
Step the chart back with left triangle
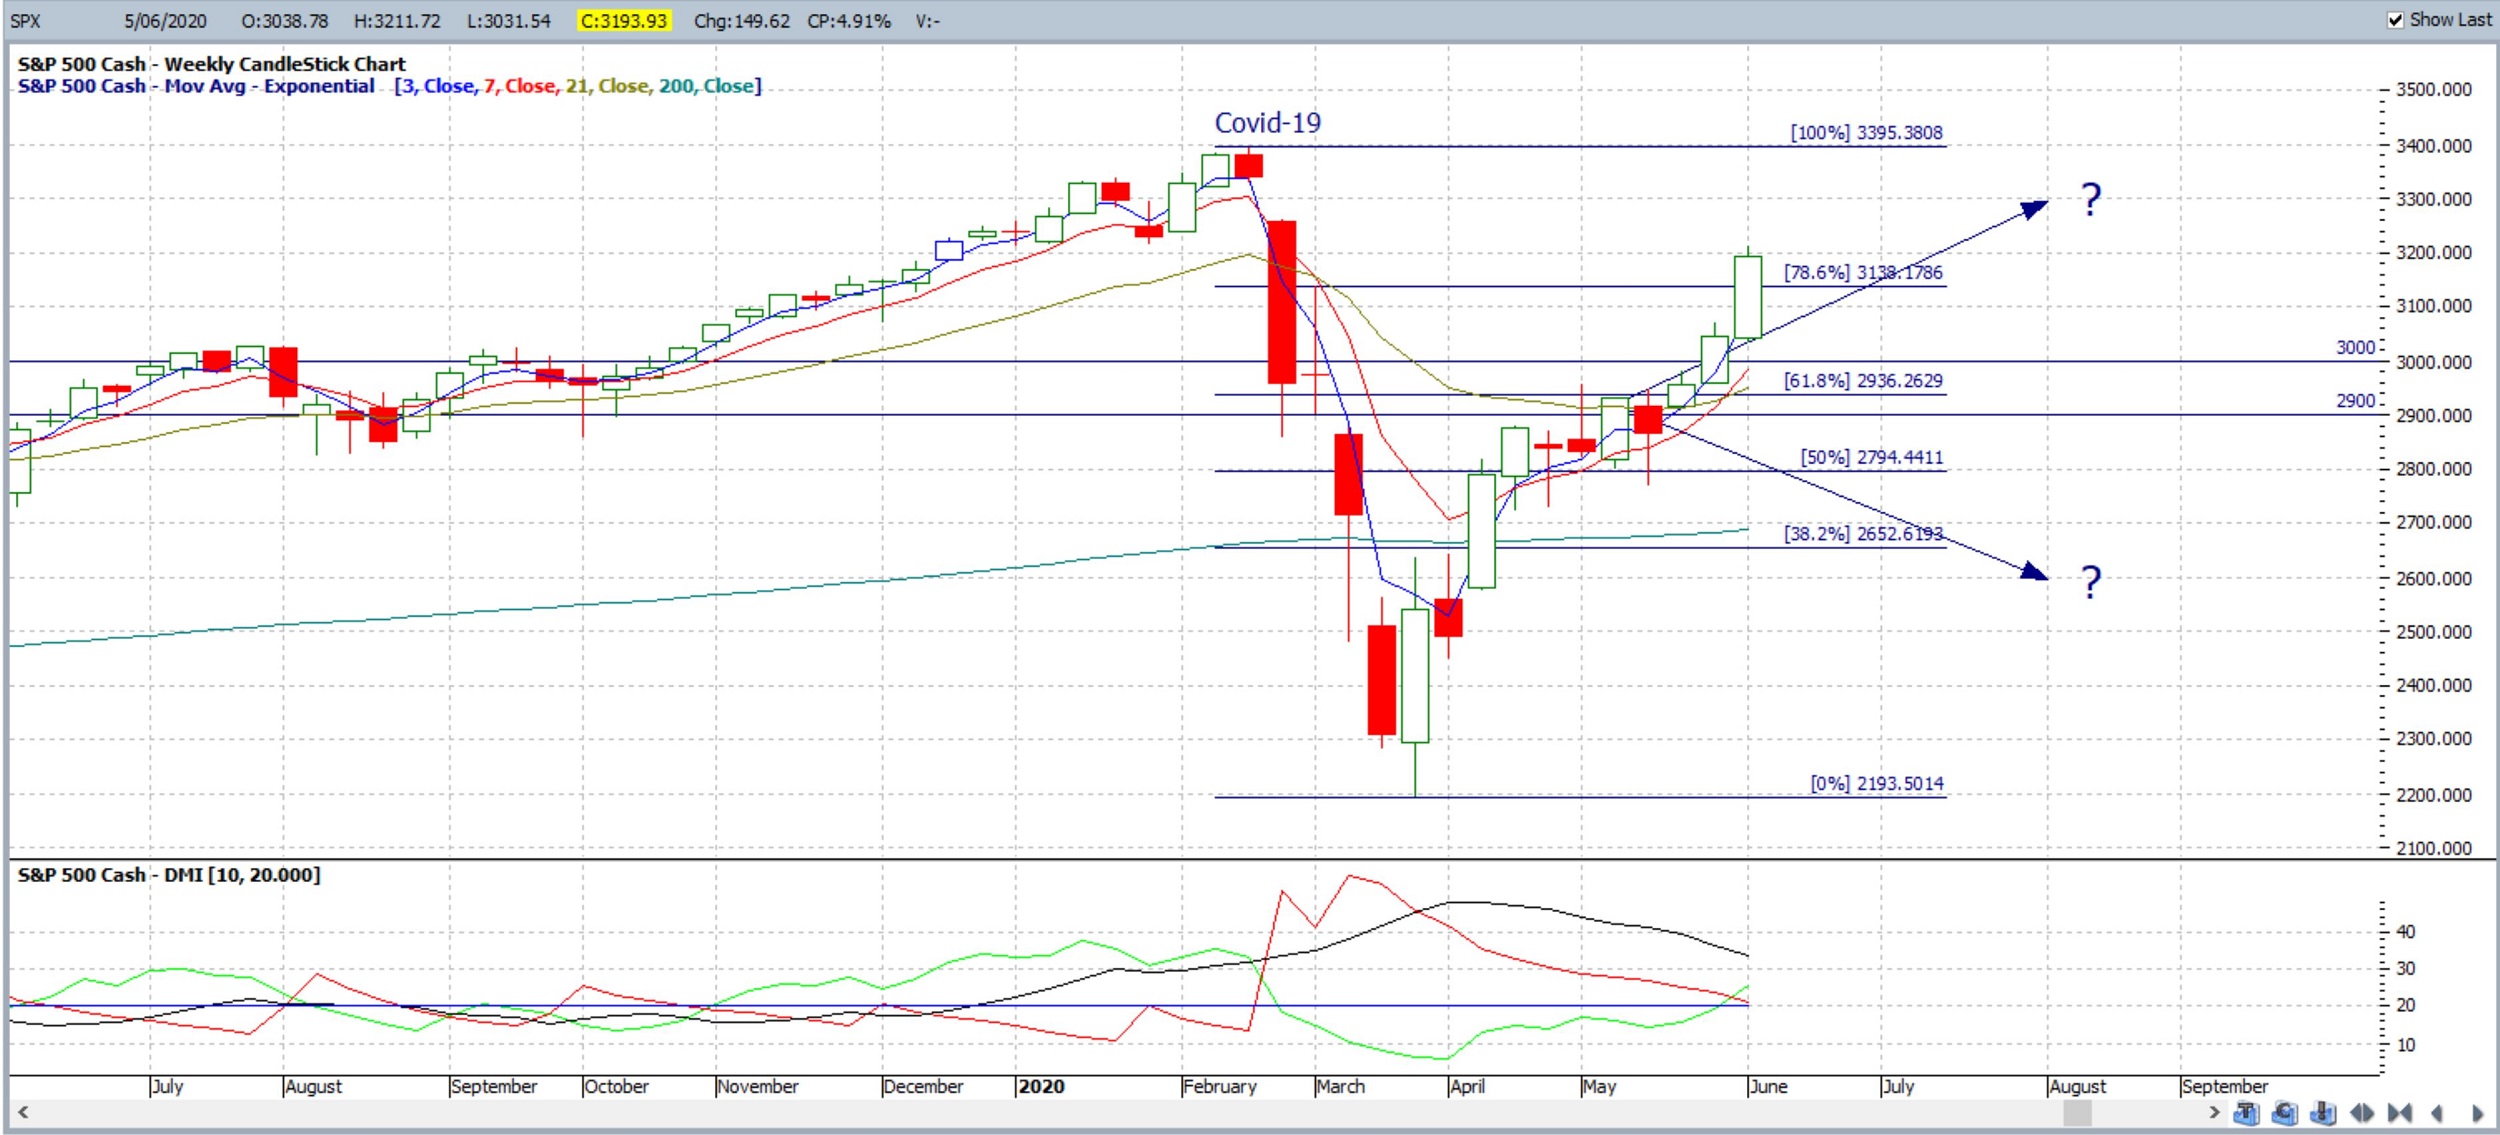2437,1113
